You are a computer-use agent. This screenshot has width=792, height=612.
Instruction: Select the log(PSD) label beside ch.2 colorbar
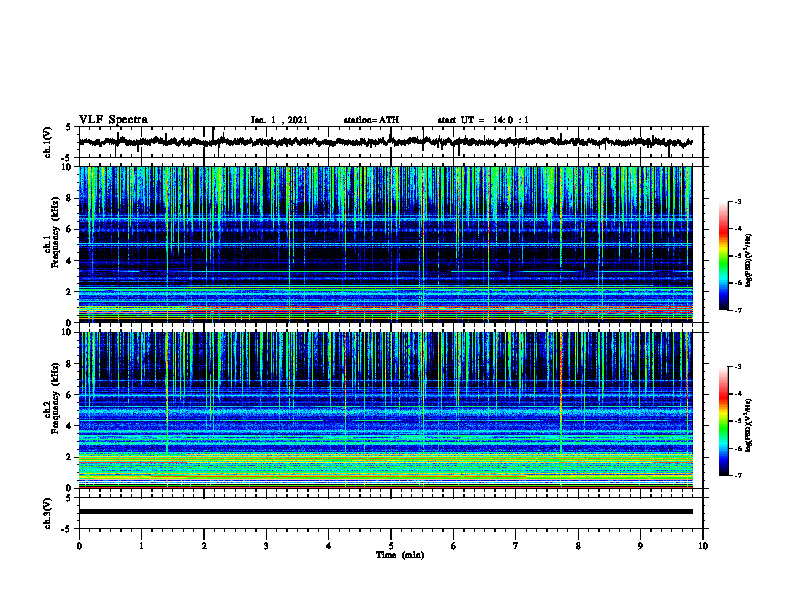tap(748, 425)
